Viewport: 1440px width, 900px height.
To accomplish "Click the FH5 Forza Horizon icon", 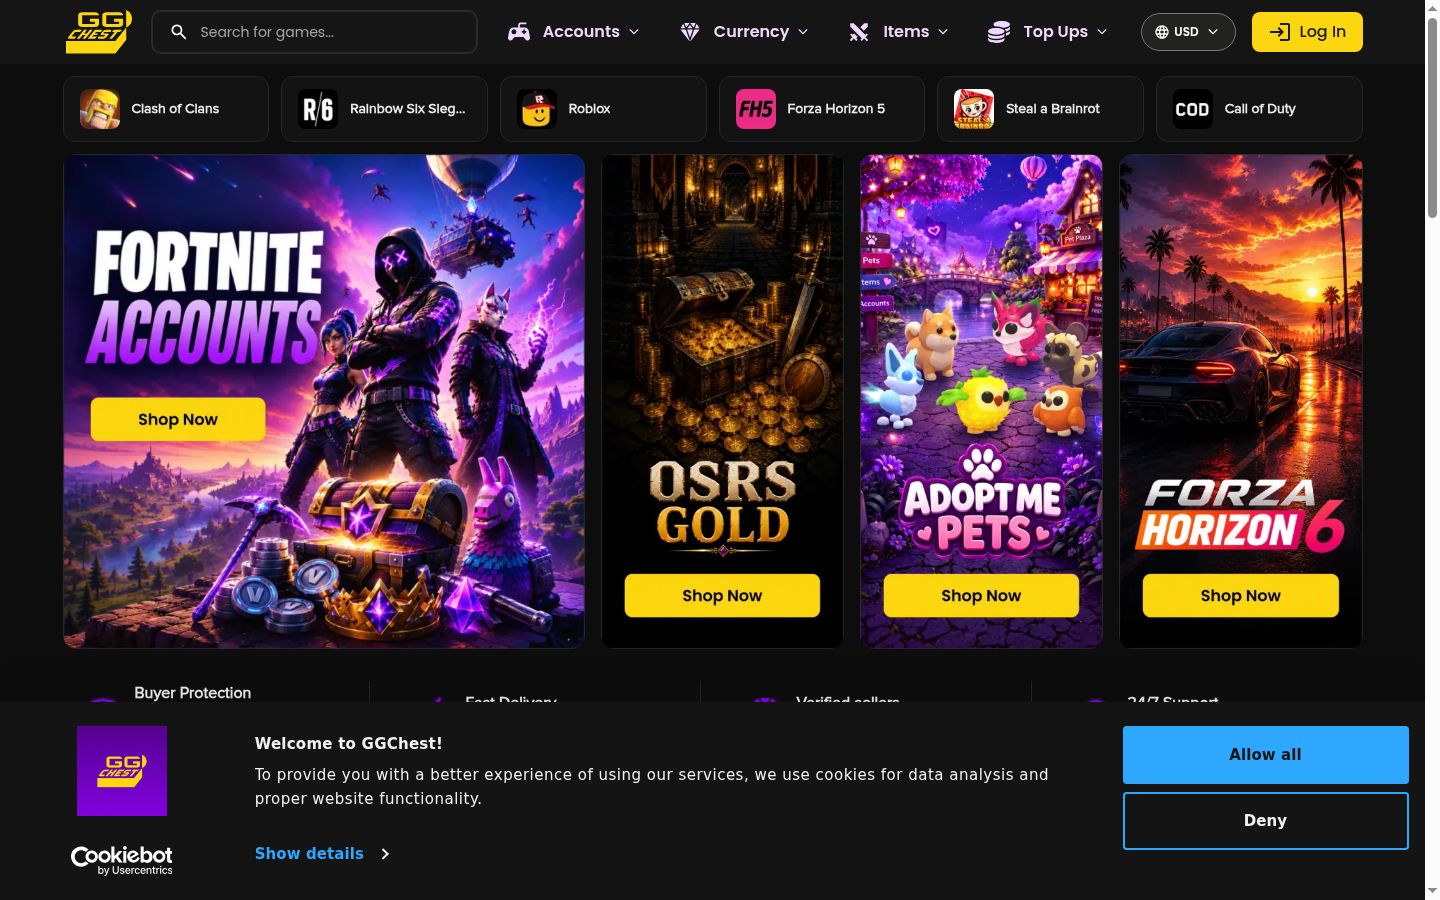I will [756, 109].
